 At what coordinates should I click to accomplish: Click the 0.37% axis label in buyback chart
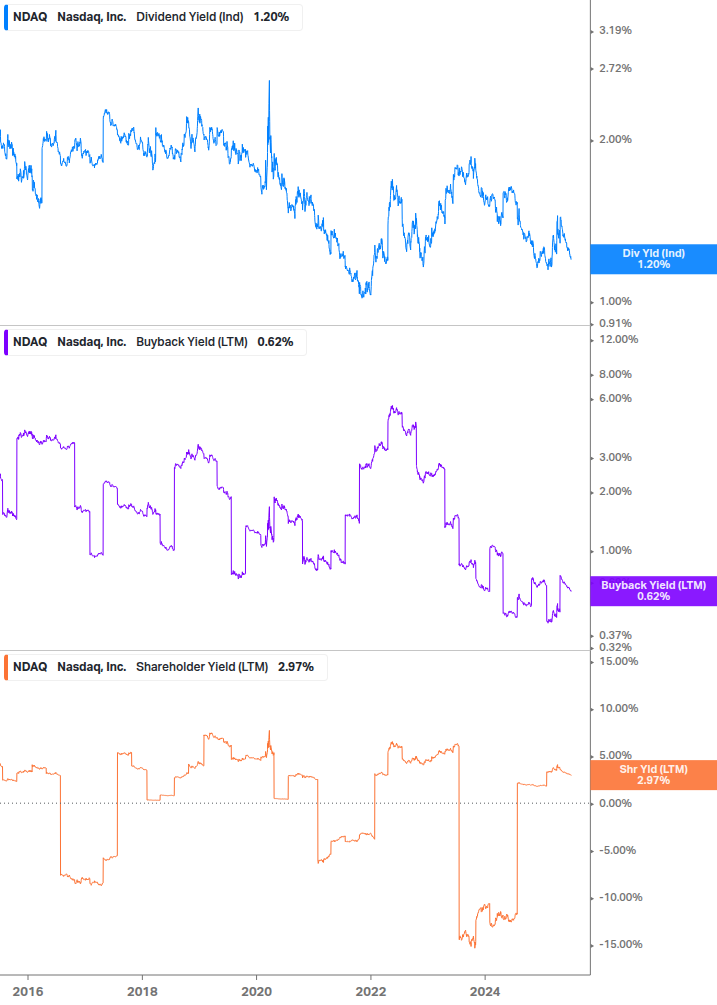pyautogui.click(x=615, y=635)
